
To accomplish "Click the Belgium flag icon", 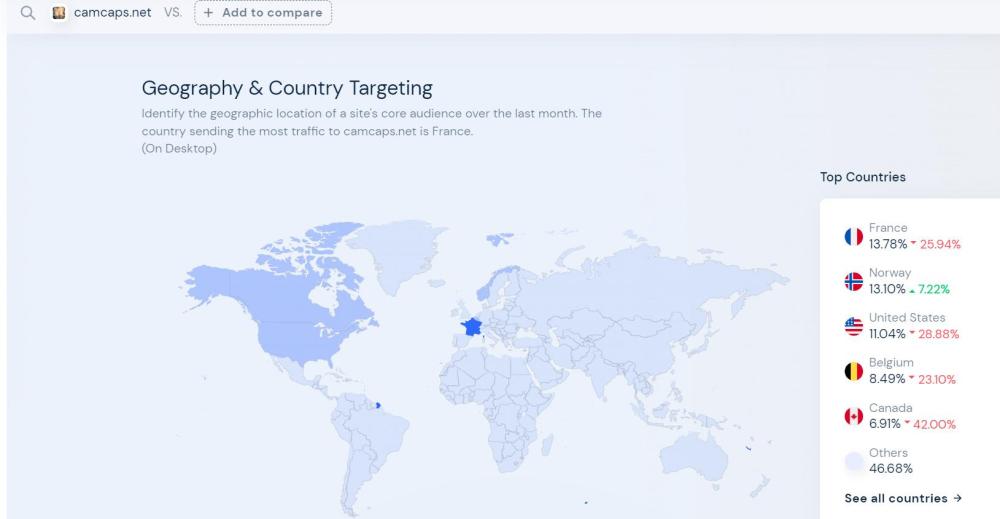I will click(x=853, y=371).
